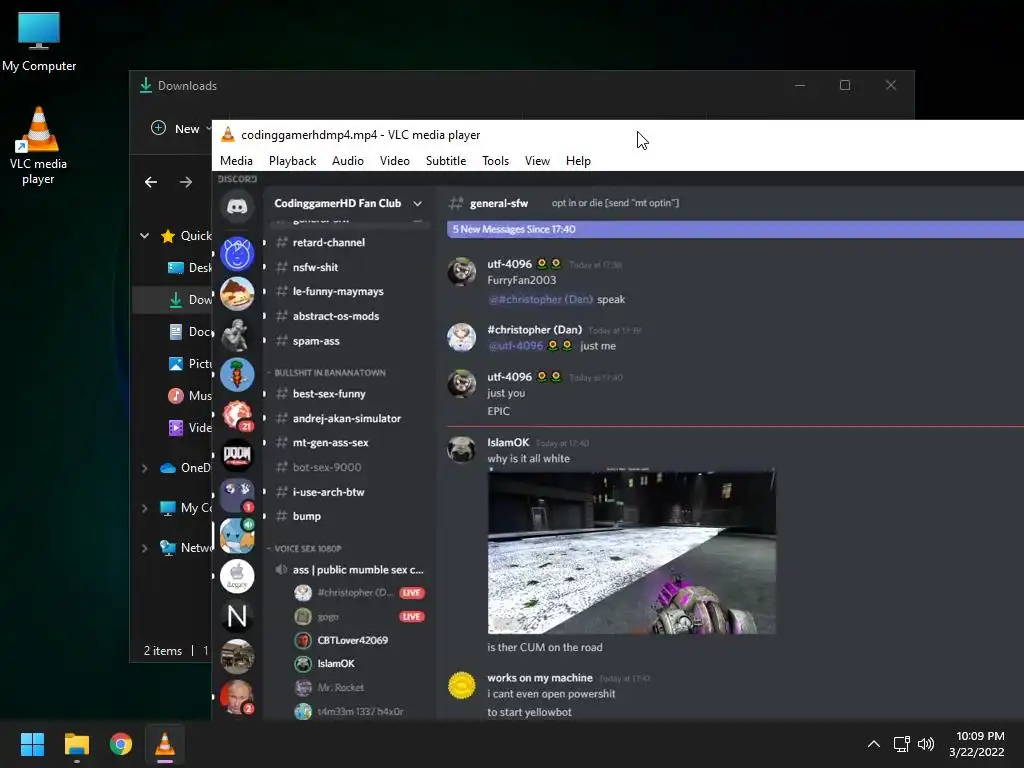Switch to VLC via taskbar icon
This screenshot has width=1024, height=768.
point(165,744)
